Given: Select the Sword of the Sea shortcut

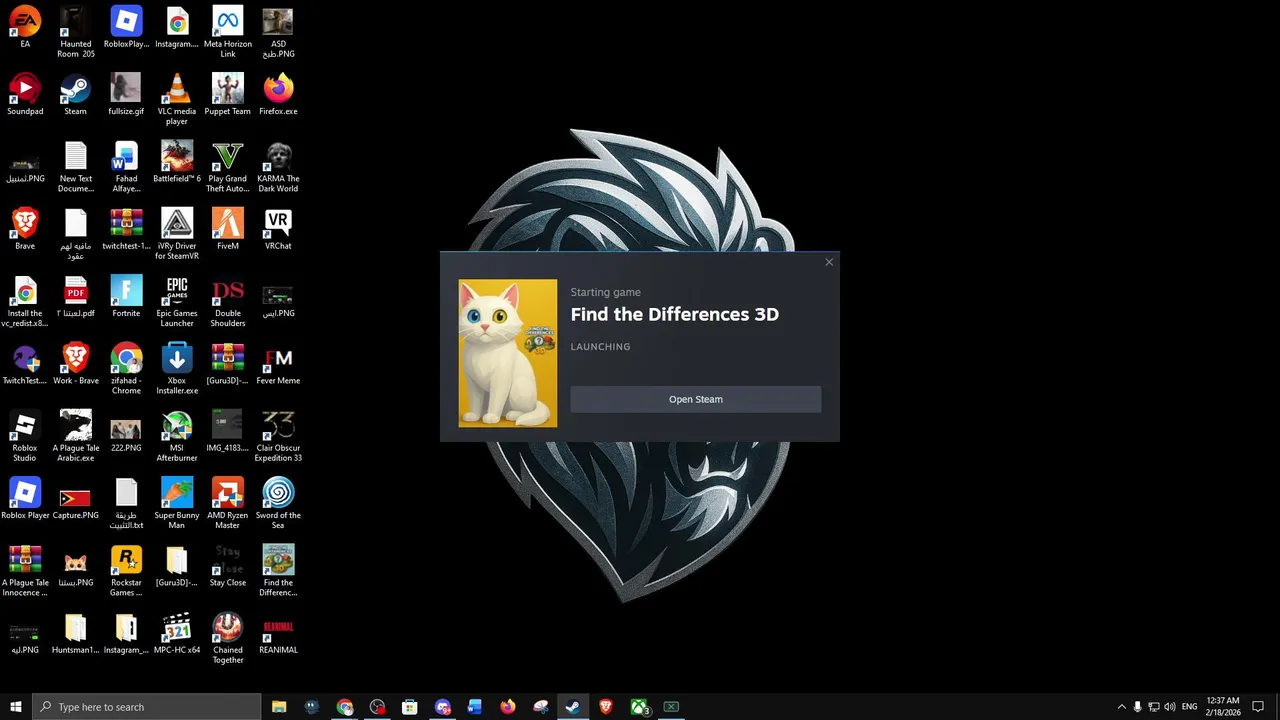Looking at the screenshot, I should [278, 503].
